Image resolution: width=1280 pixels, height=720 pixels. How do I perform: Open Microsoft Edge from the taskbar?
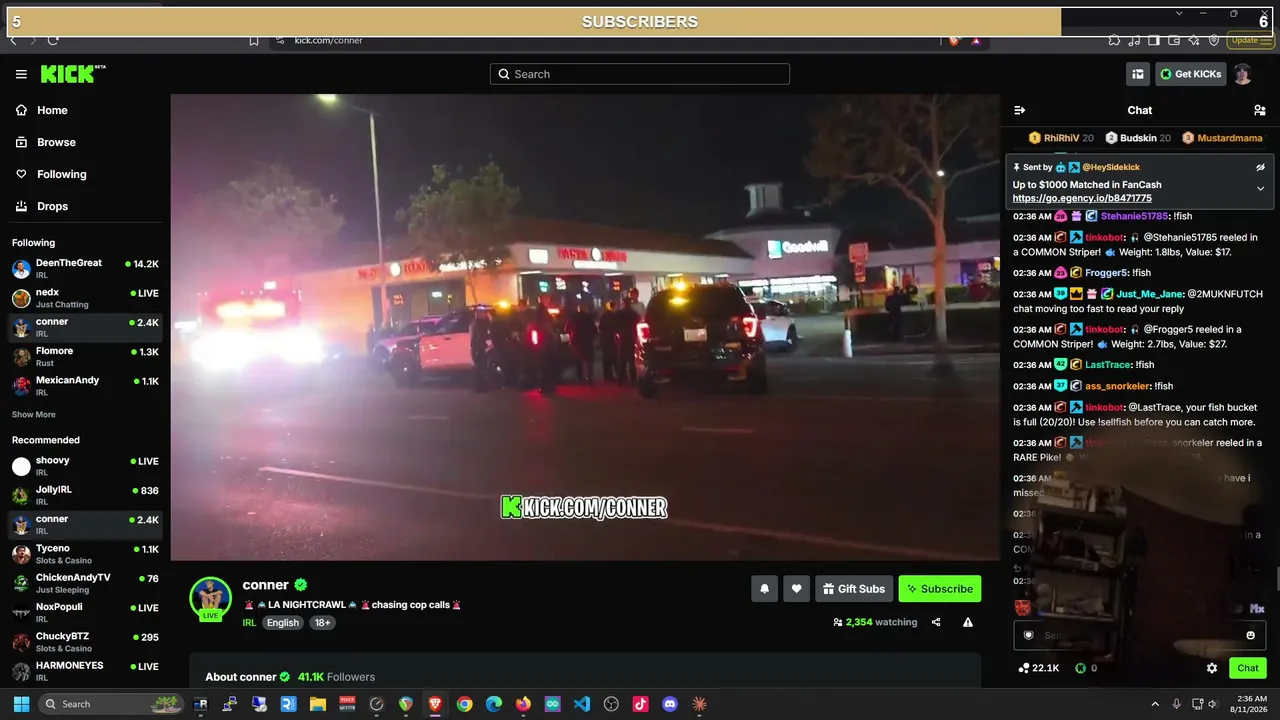pos(494,704)
